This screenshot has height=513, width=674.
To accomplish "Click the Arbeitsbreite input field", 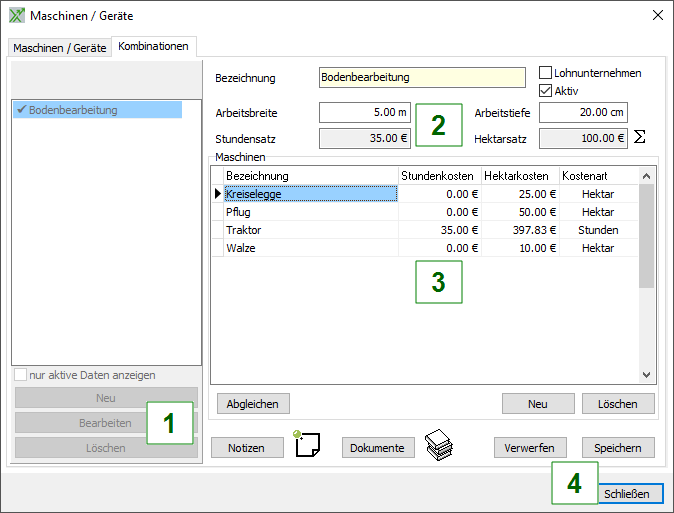I will (x=365, y=111).
